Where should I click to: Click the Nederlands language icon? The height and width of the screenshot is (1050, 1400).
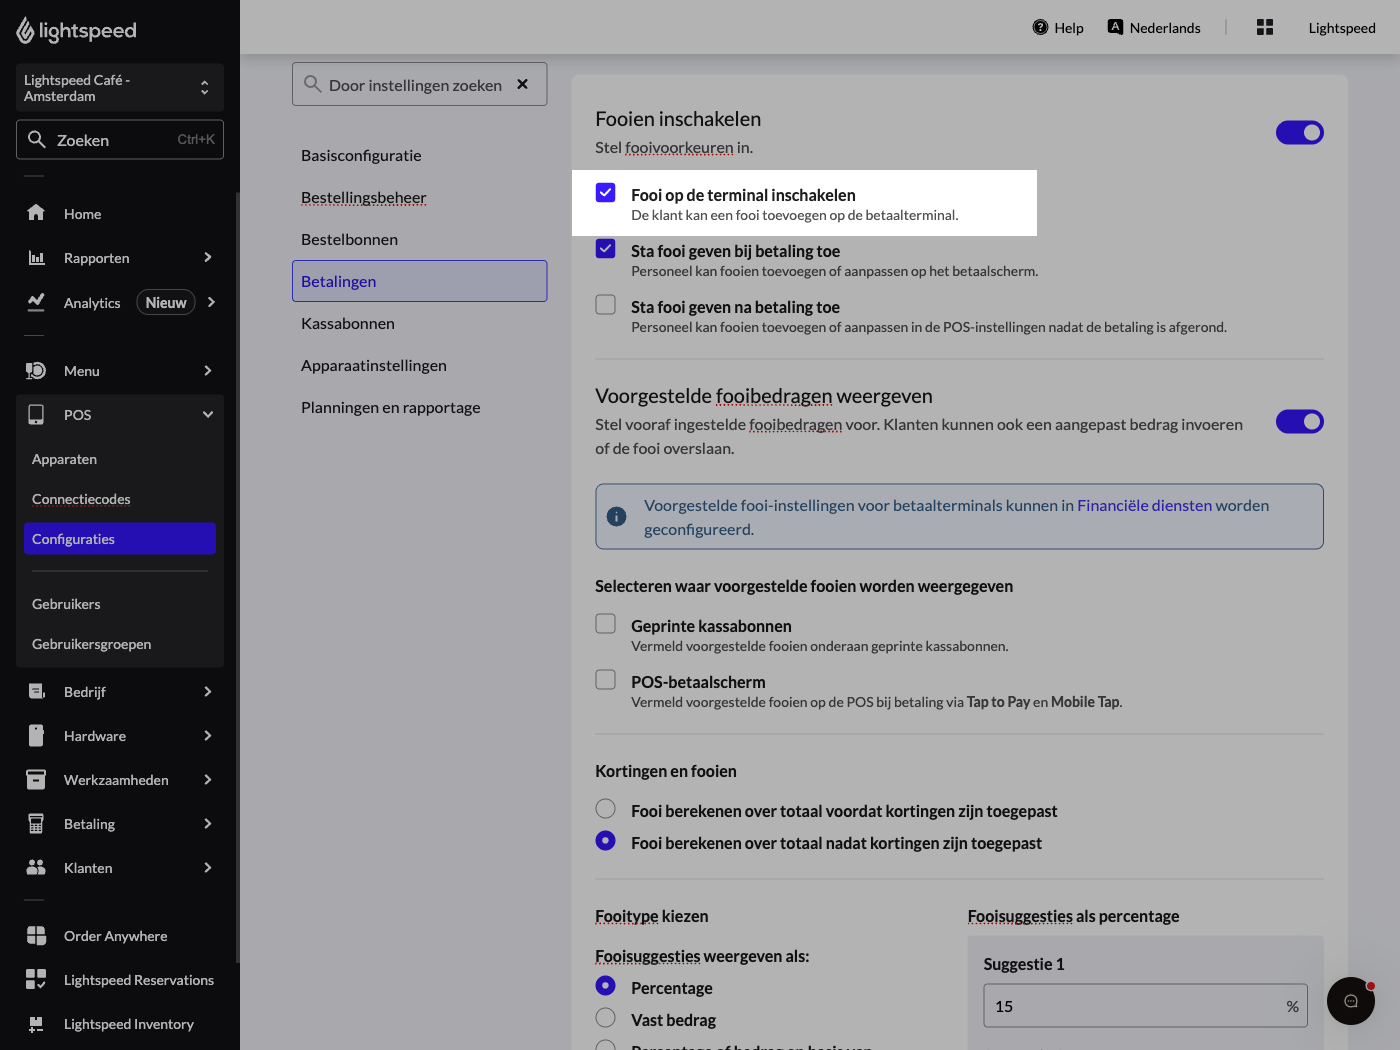(1115, 27)
